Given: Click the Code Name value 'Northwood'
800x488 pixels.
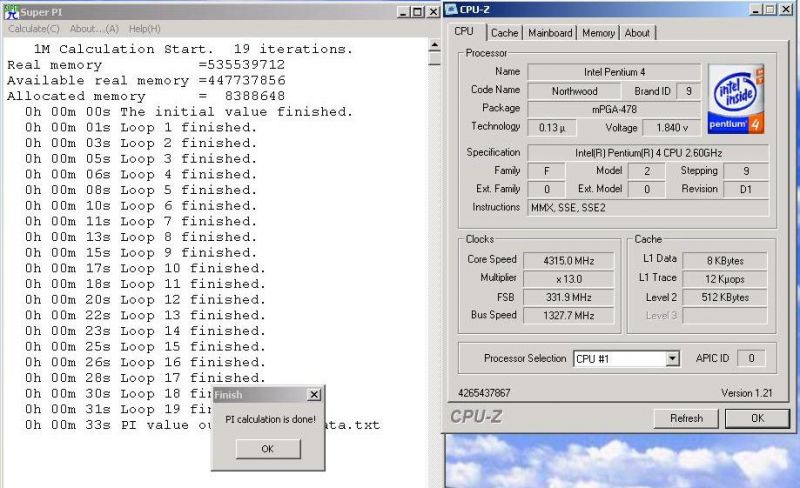Looking at the screenshot, I should pos(574,91).
